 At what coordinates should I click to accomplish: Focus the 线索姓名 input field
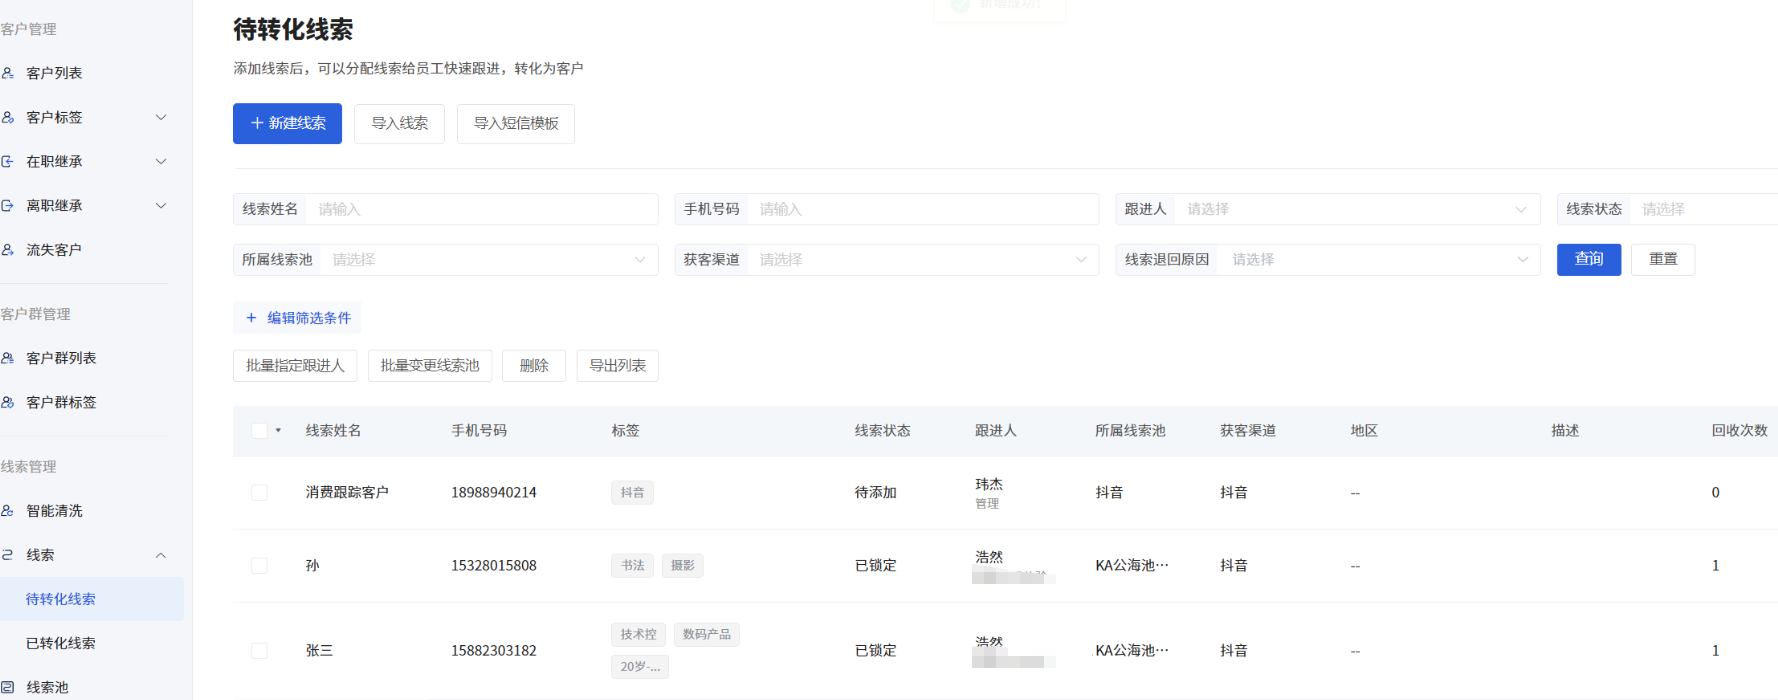446,209
